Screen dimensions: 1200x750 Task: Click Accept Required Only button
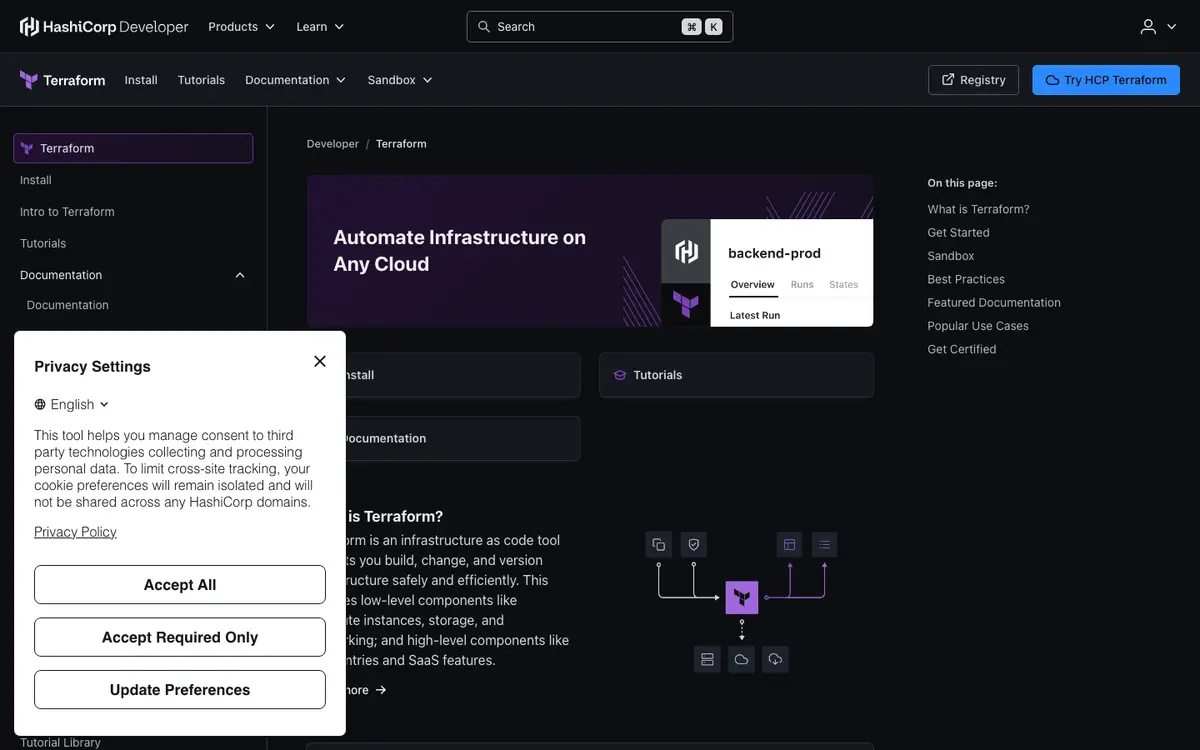180,637
